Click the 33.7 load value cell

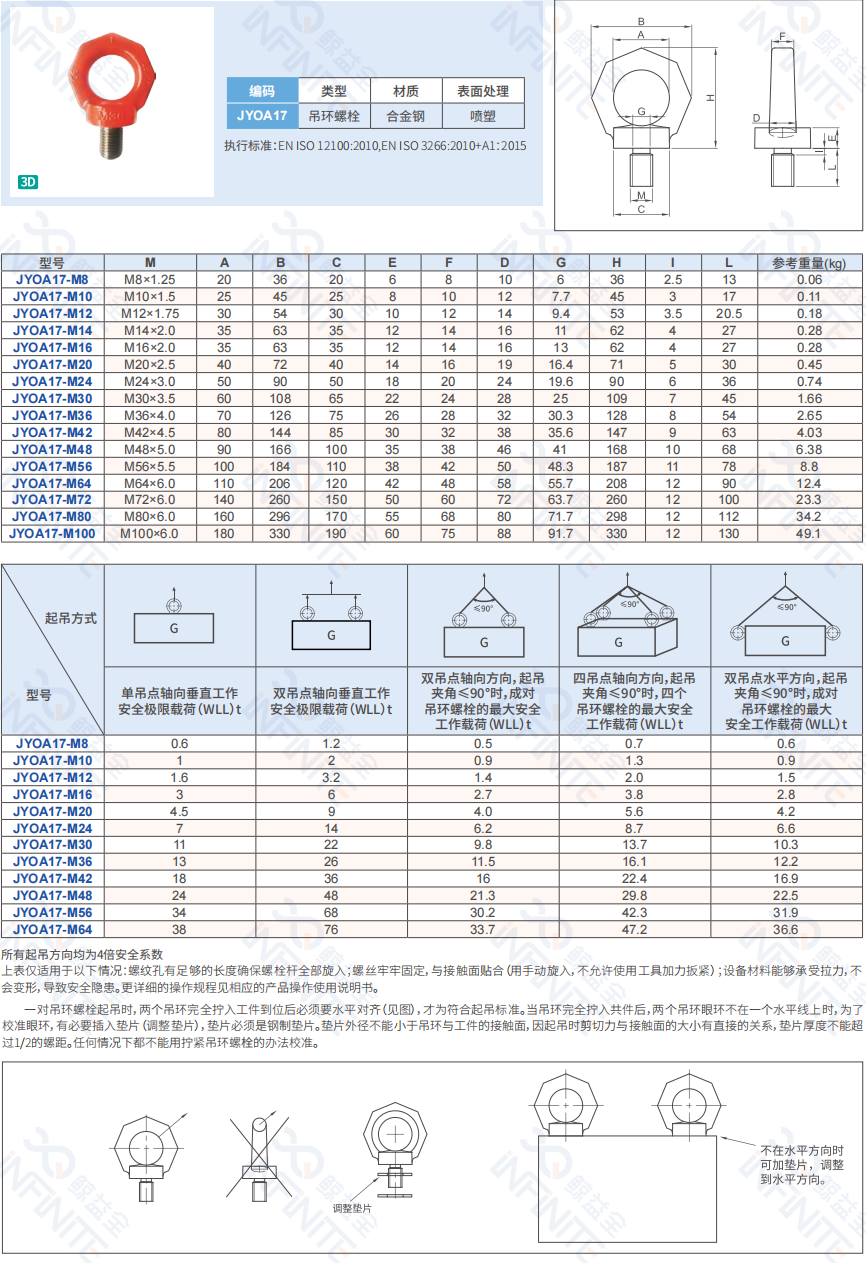click(x=483, y=929)
